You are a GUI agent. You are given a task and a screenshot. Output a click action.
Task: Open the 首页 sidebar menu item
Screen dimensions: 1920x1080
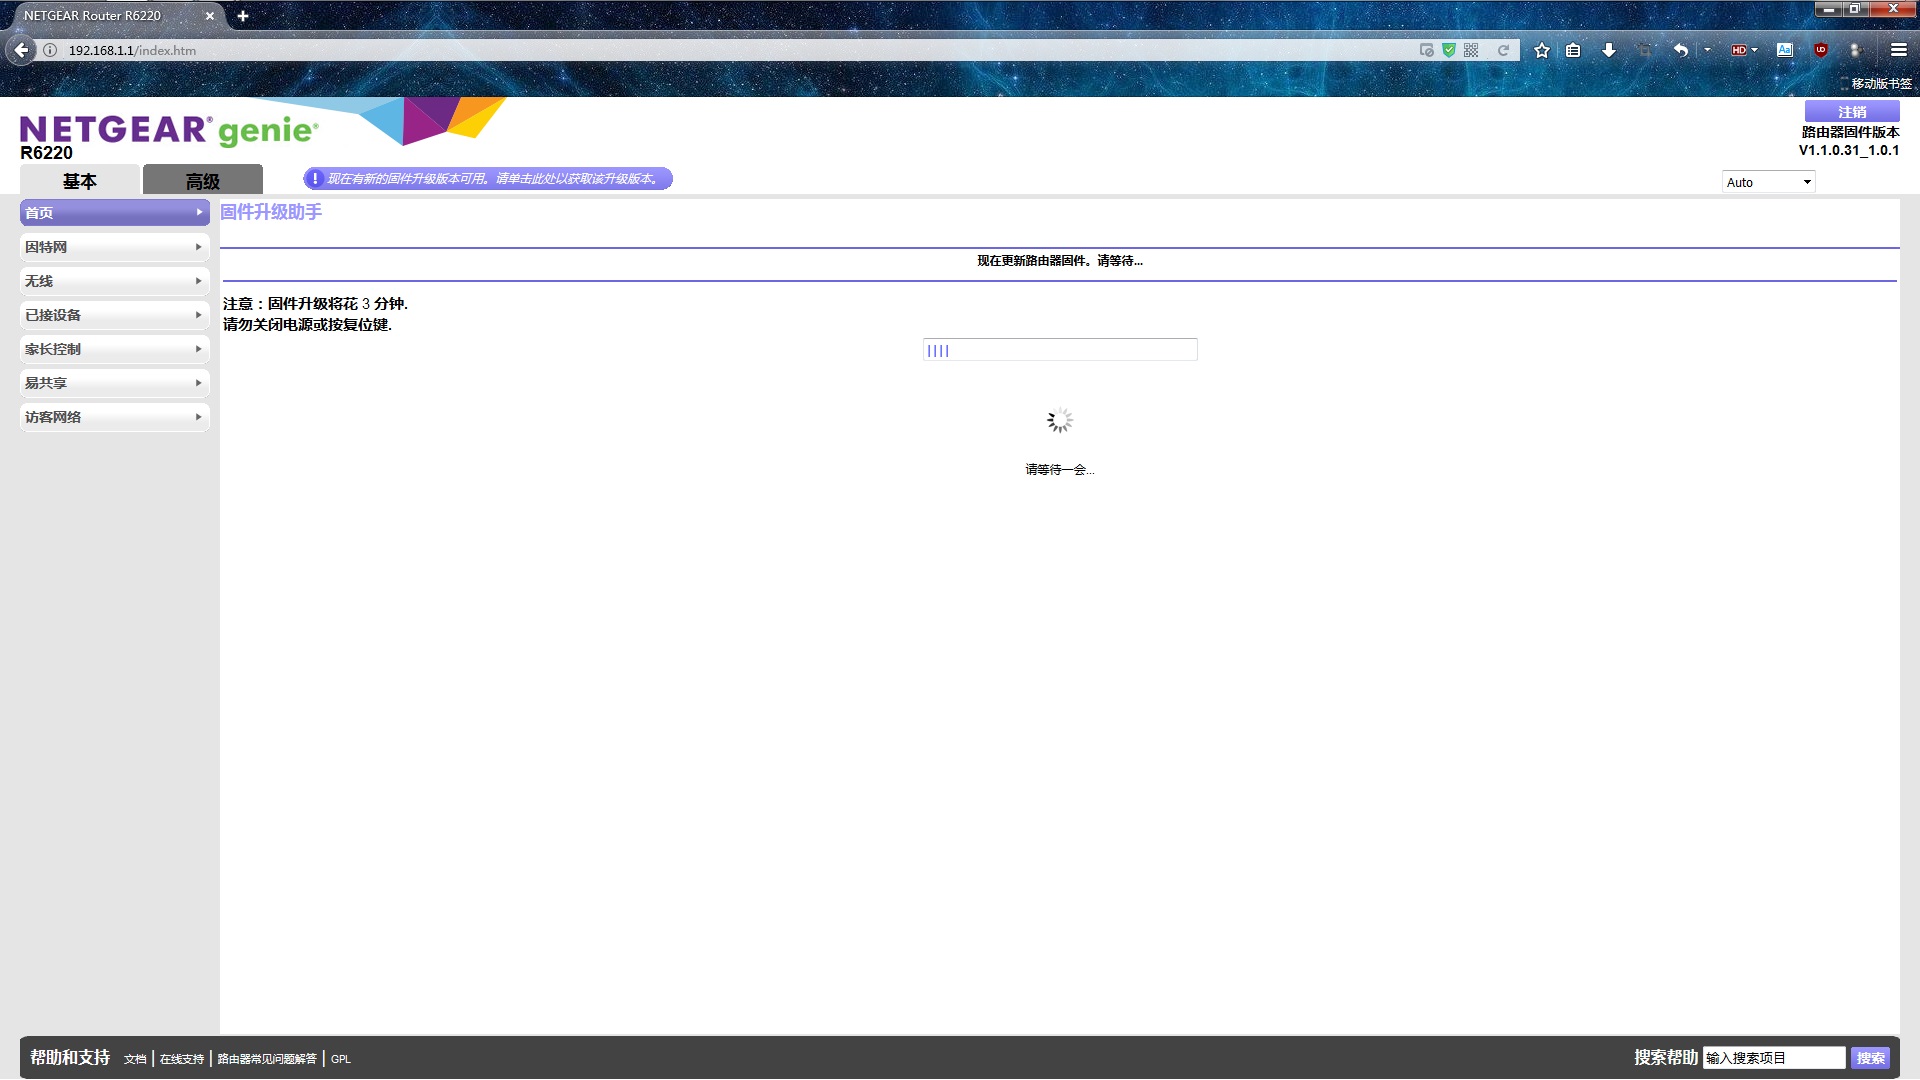tap(114, 213)
